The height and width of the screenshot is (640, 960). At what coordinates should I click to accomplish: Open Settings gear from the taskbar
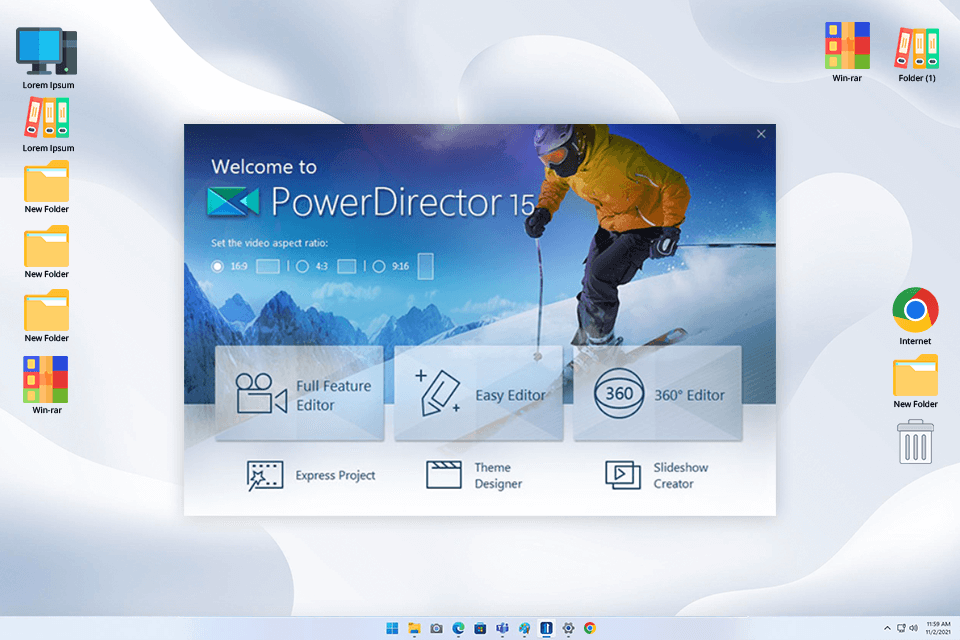[568, 628]
